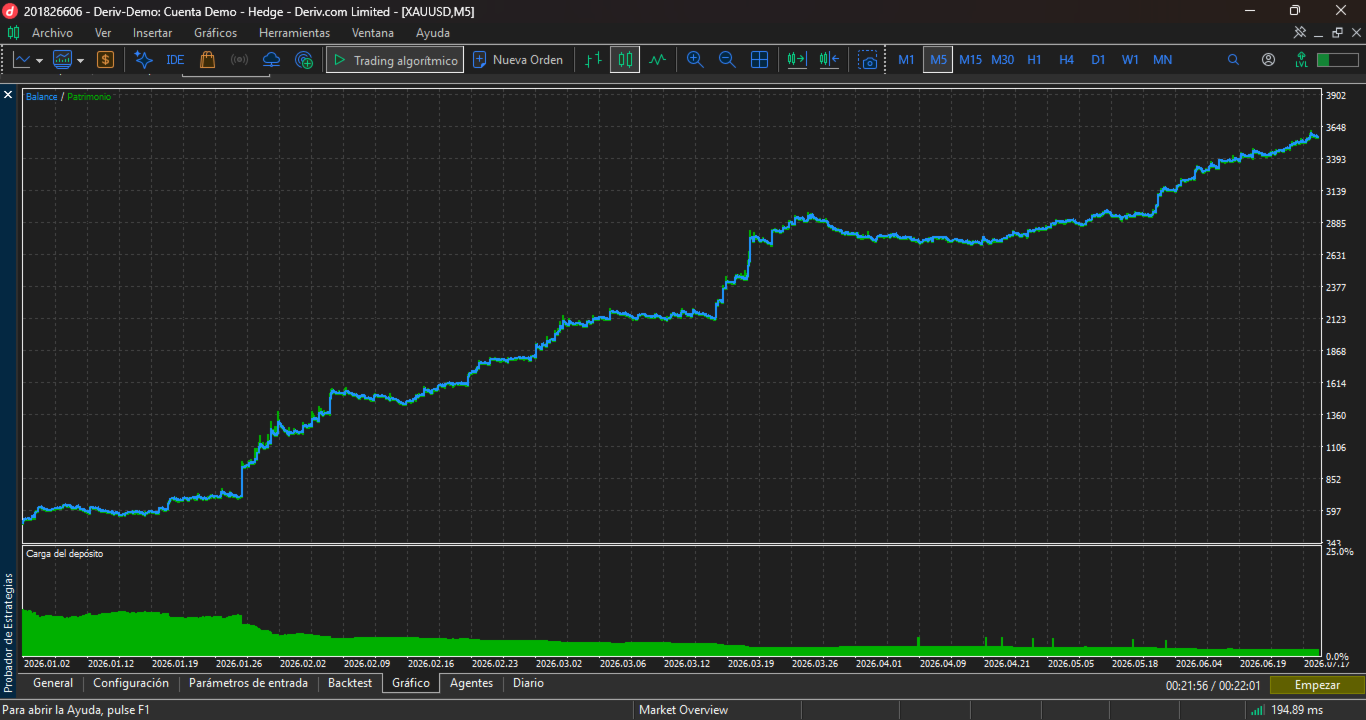Expand the profiles dropdown arrow
This screenshot has width=1366, height=720.
click(80, 60)
